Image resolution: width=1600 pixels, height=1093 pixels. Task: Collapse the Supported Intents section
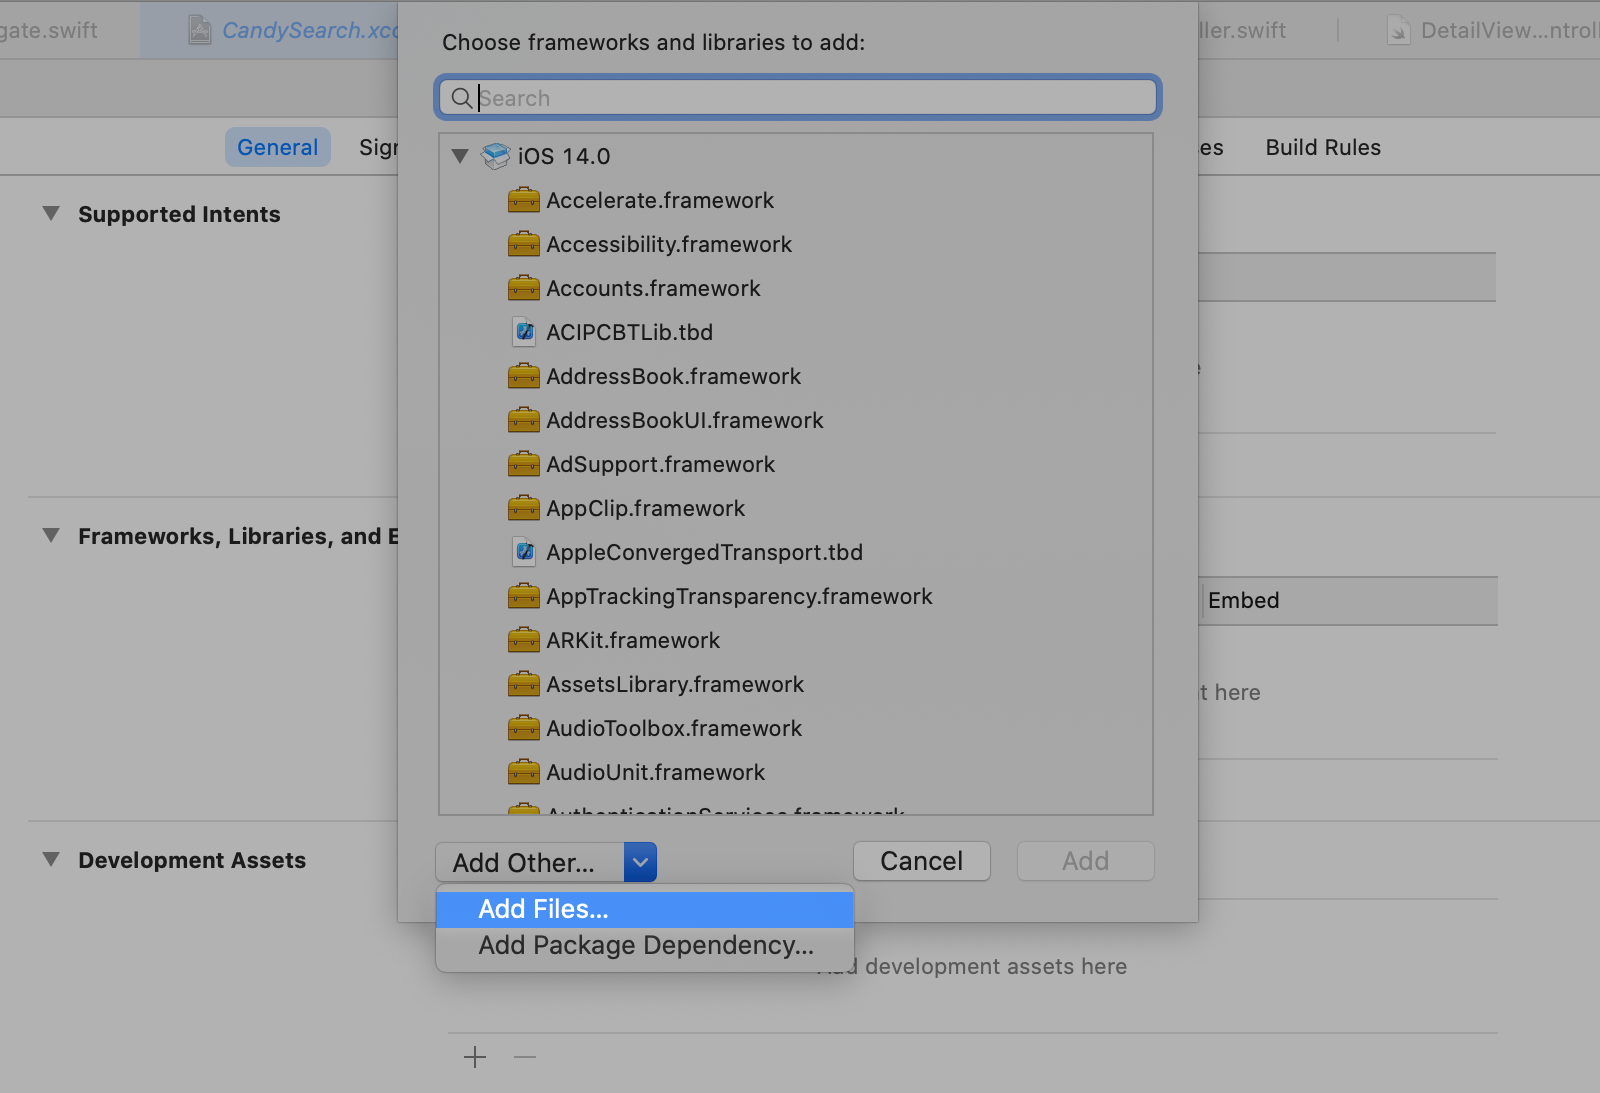(51, 213)
